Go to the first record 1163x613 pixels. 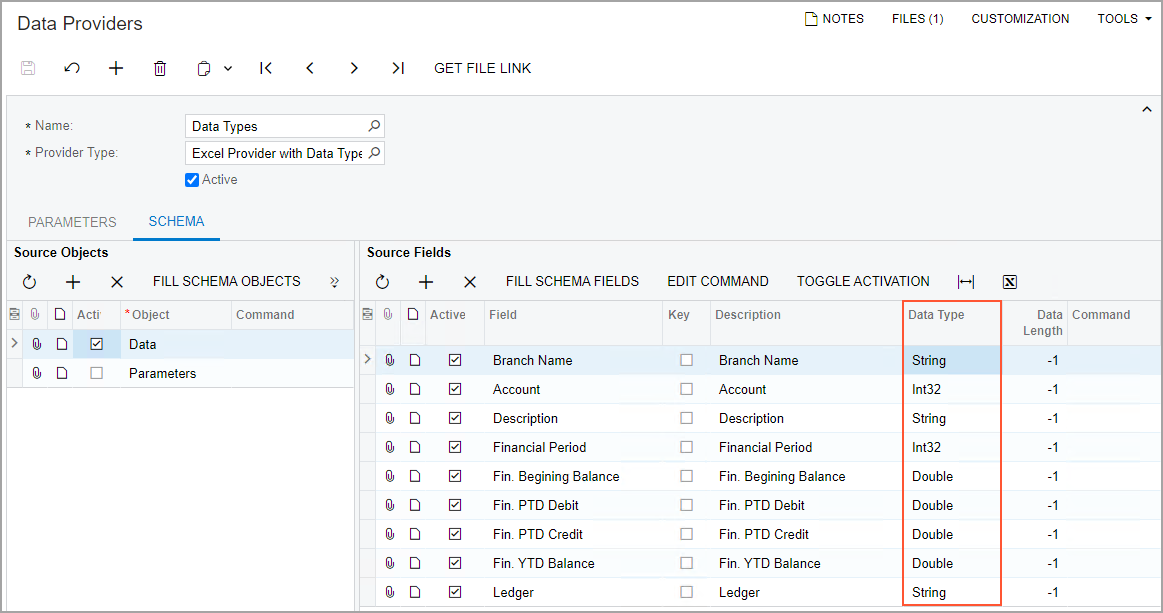click(266, 68)
